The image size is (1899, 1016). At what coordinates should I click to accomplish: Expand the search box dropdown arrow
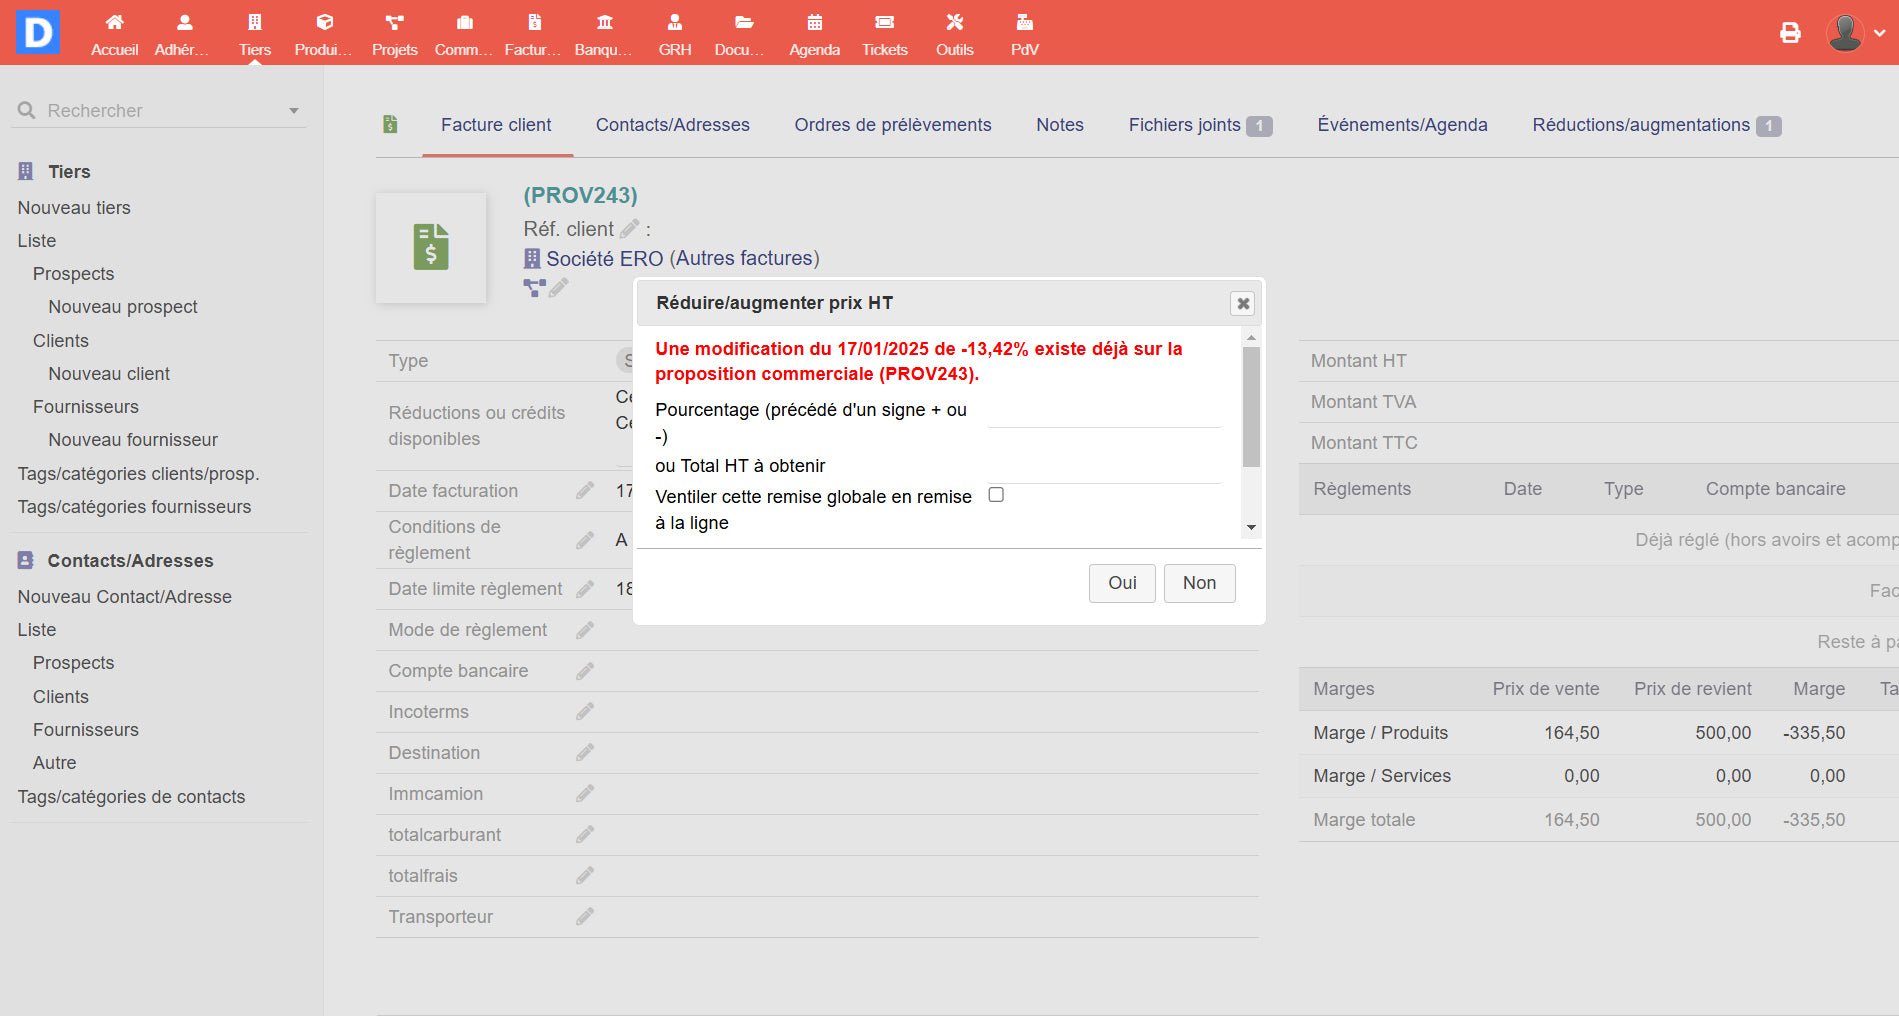294,111
